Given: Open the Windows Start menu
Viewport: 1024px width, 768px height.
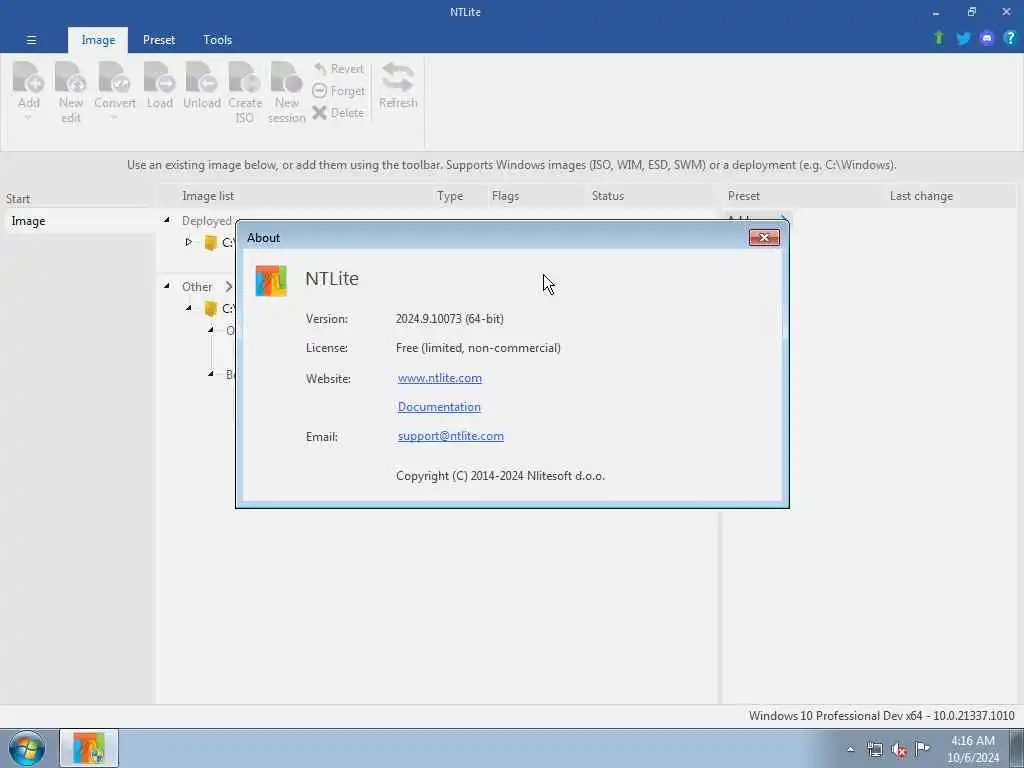Looking at the screenshot, I should (27, 748).
